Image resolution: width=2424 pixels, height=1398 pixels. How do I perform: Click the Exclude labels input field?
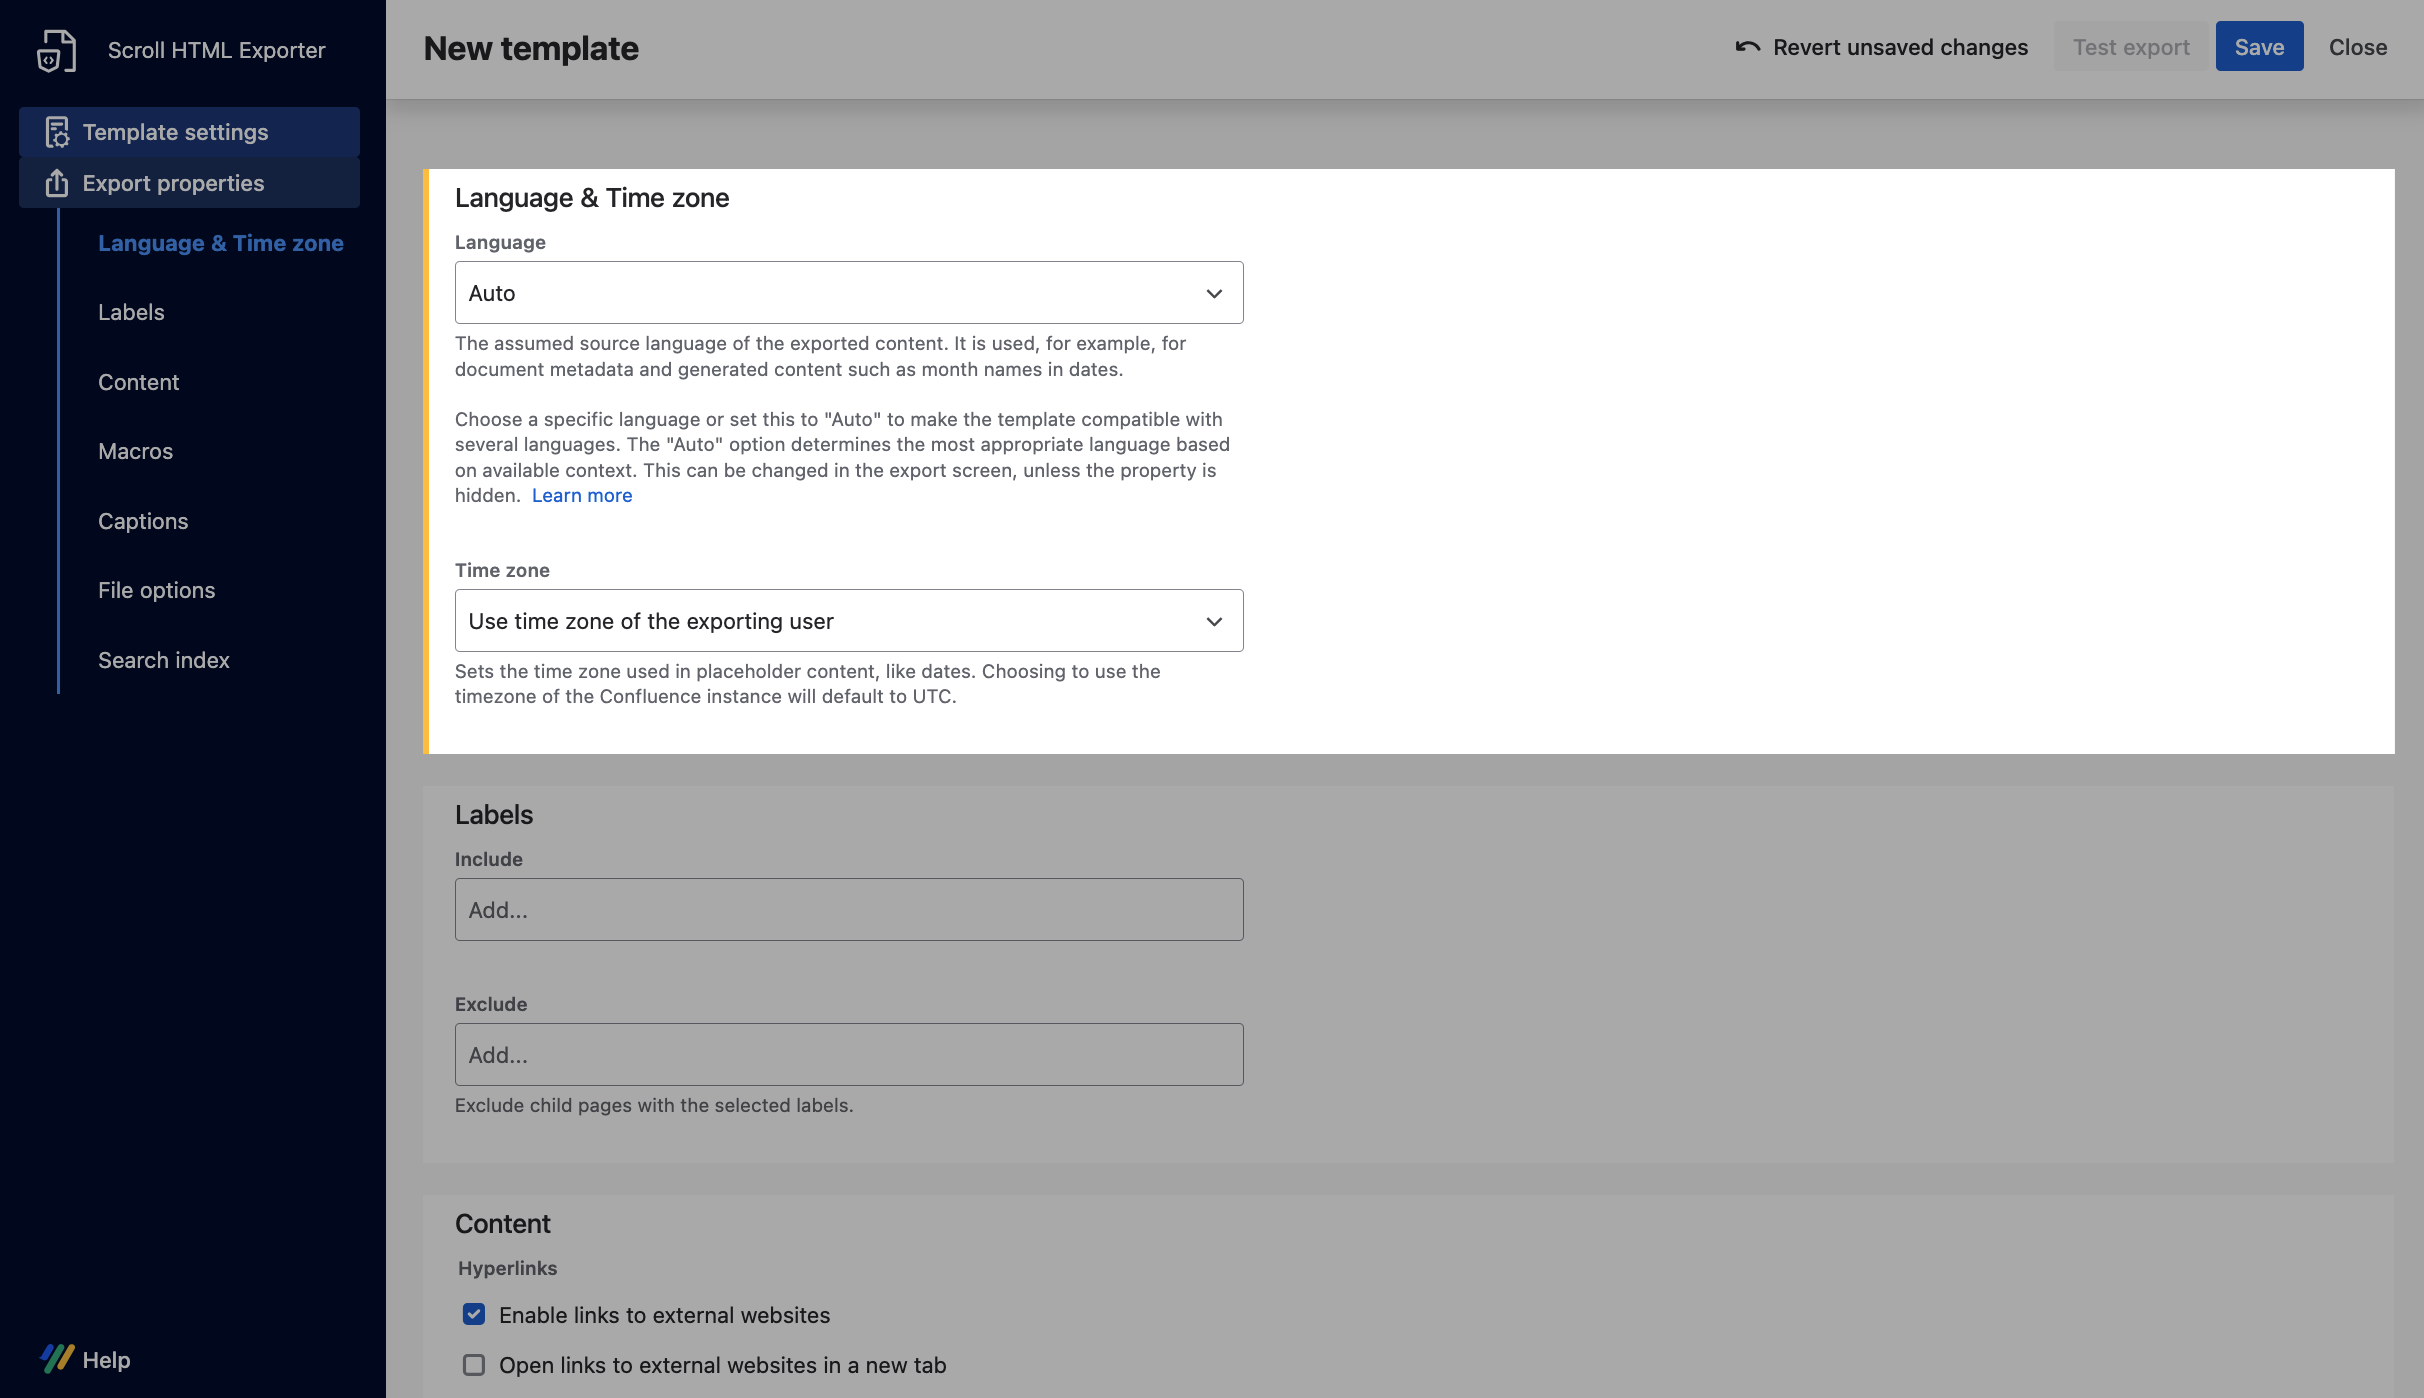848,1054
